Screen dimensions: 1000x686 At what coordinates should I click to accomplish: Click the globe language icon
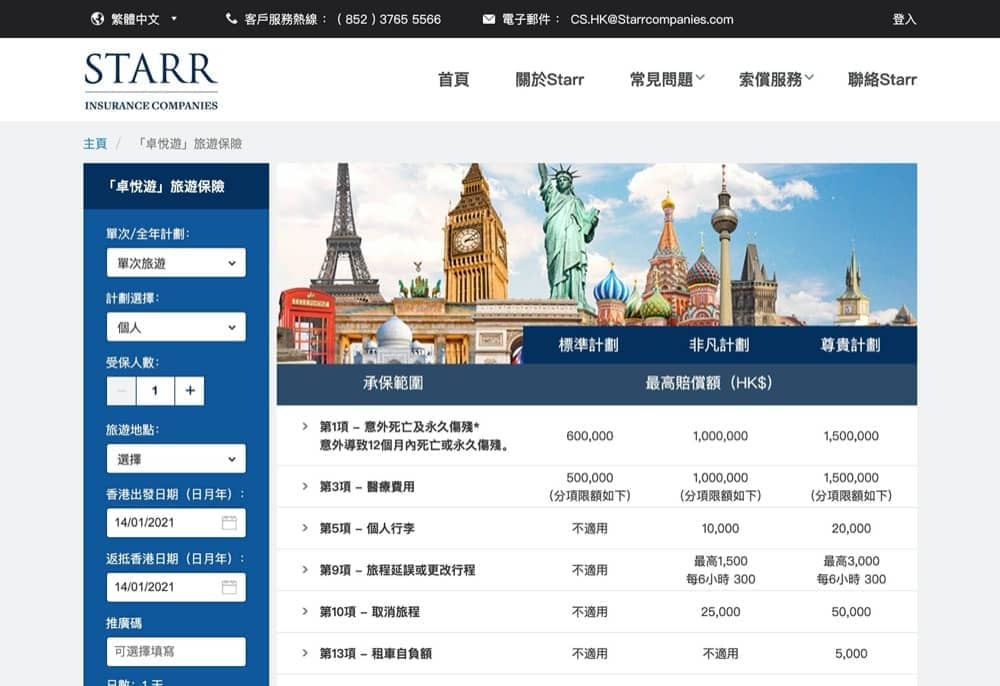97,19
